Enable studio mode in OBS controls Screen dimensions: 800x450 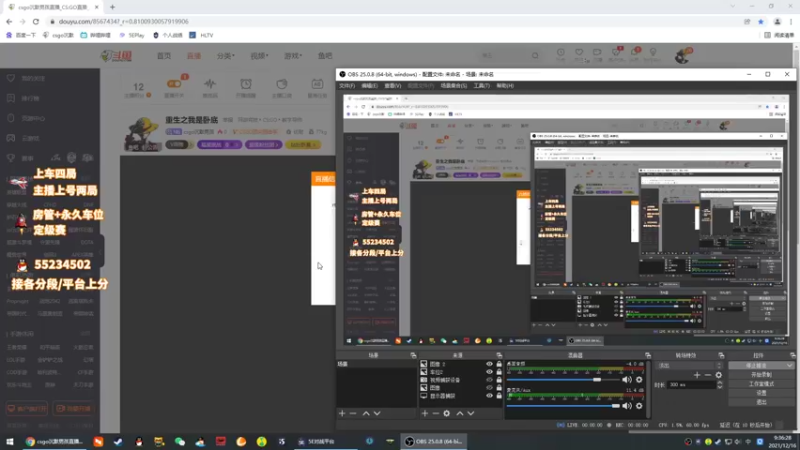coord(761,384)
